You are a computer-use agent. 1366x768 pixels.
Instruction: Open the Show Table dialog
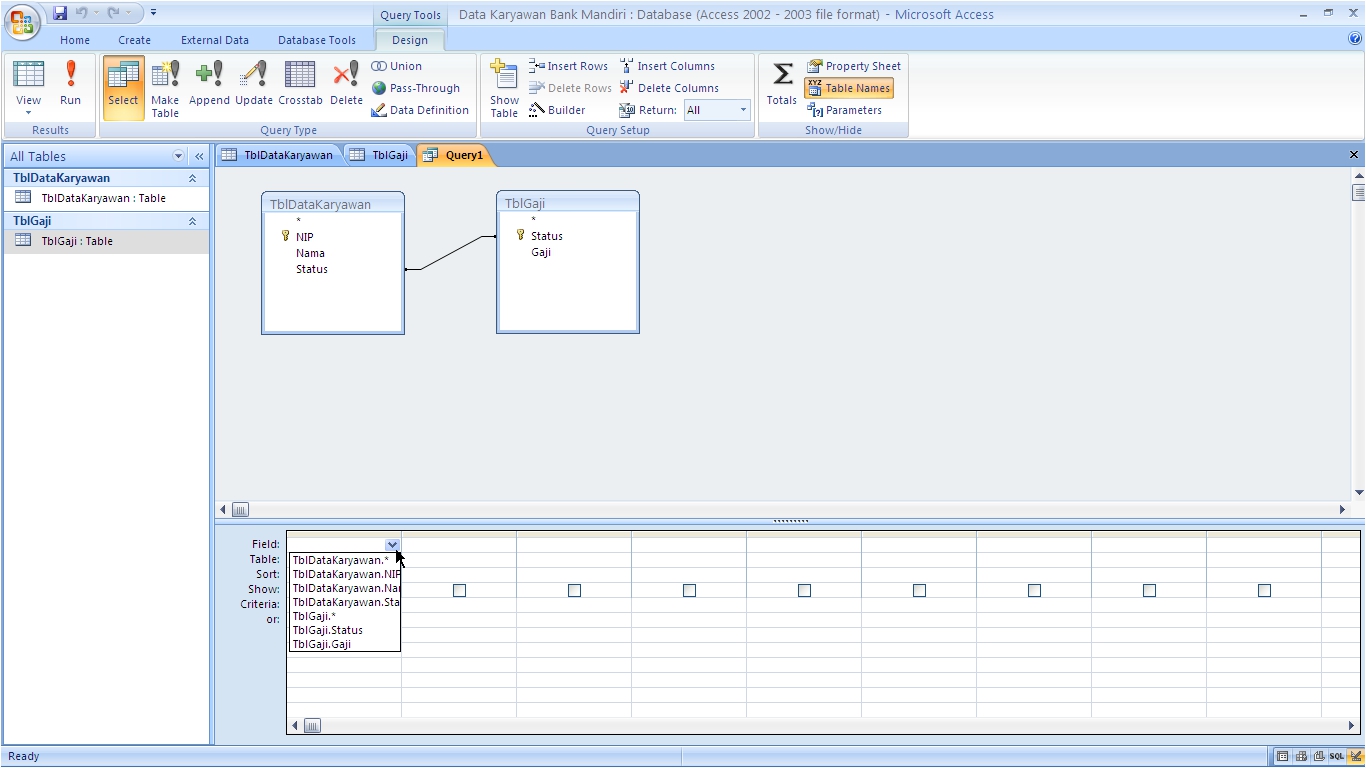click(504, 88)
